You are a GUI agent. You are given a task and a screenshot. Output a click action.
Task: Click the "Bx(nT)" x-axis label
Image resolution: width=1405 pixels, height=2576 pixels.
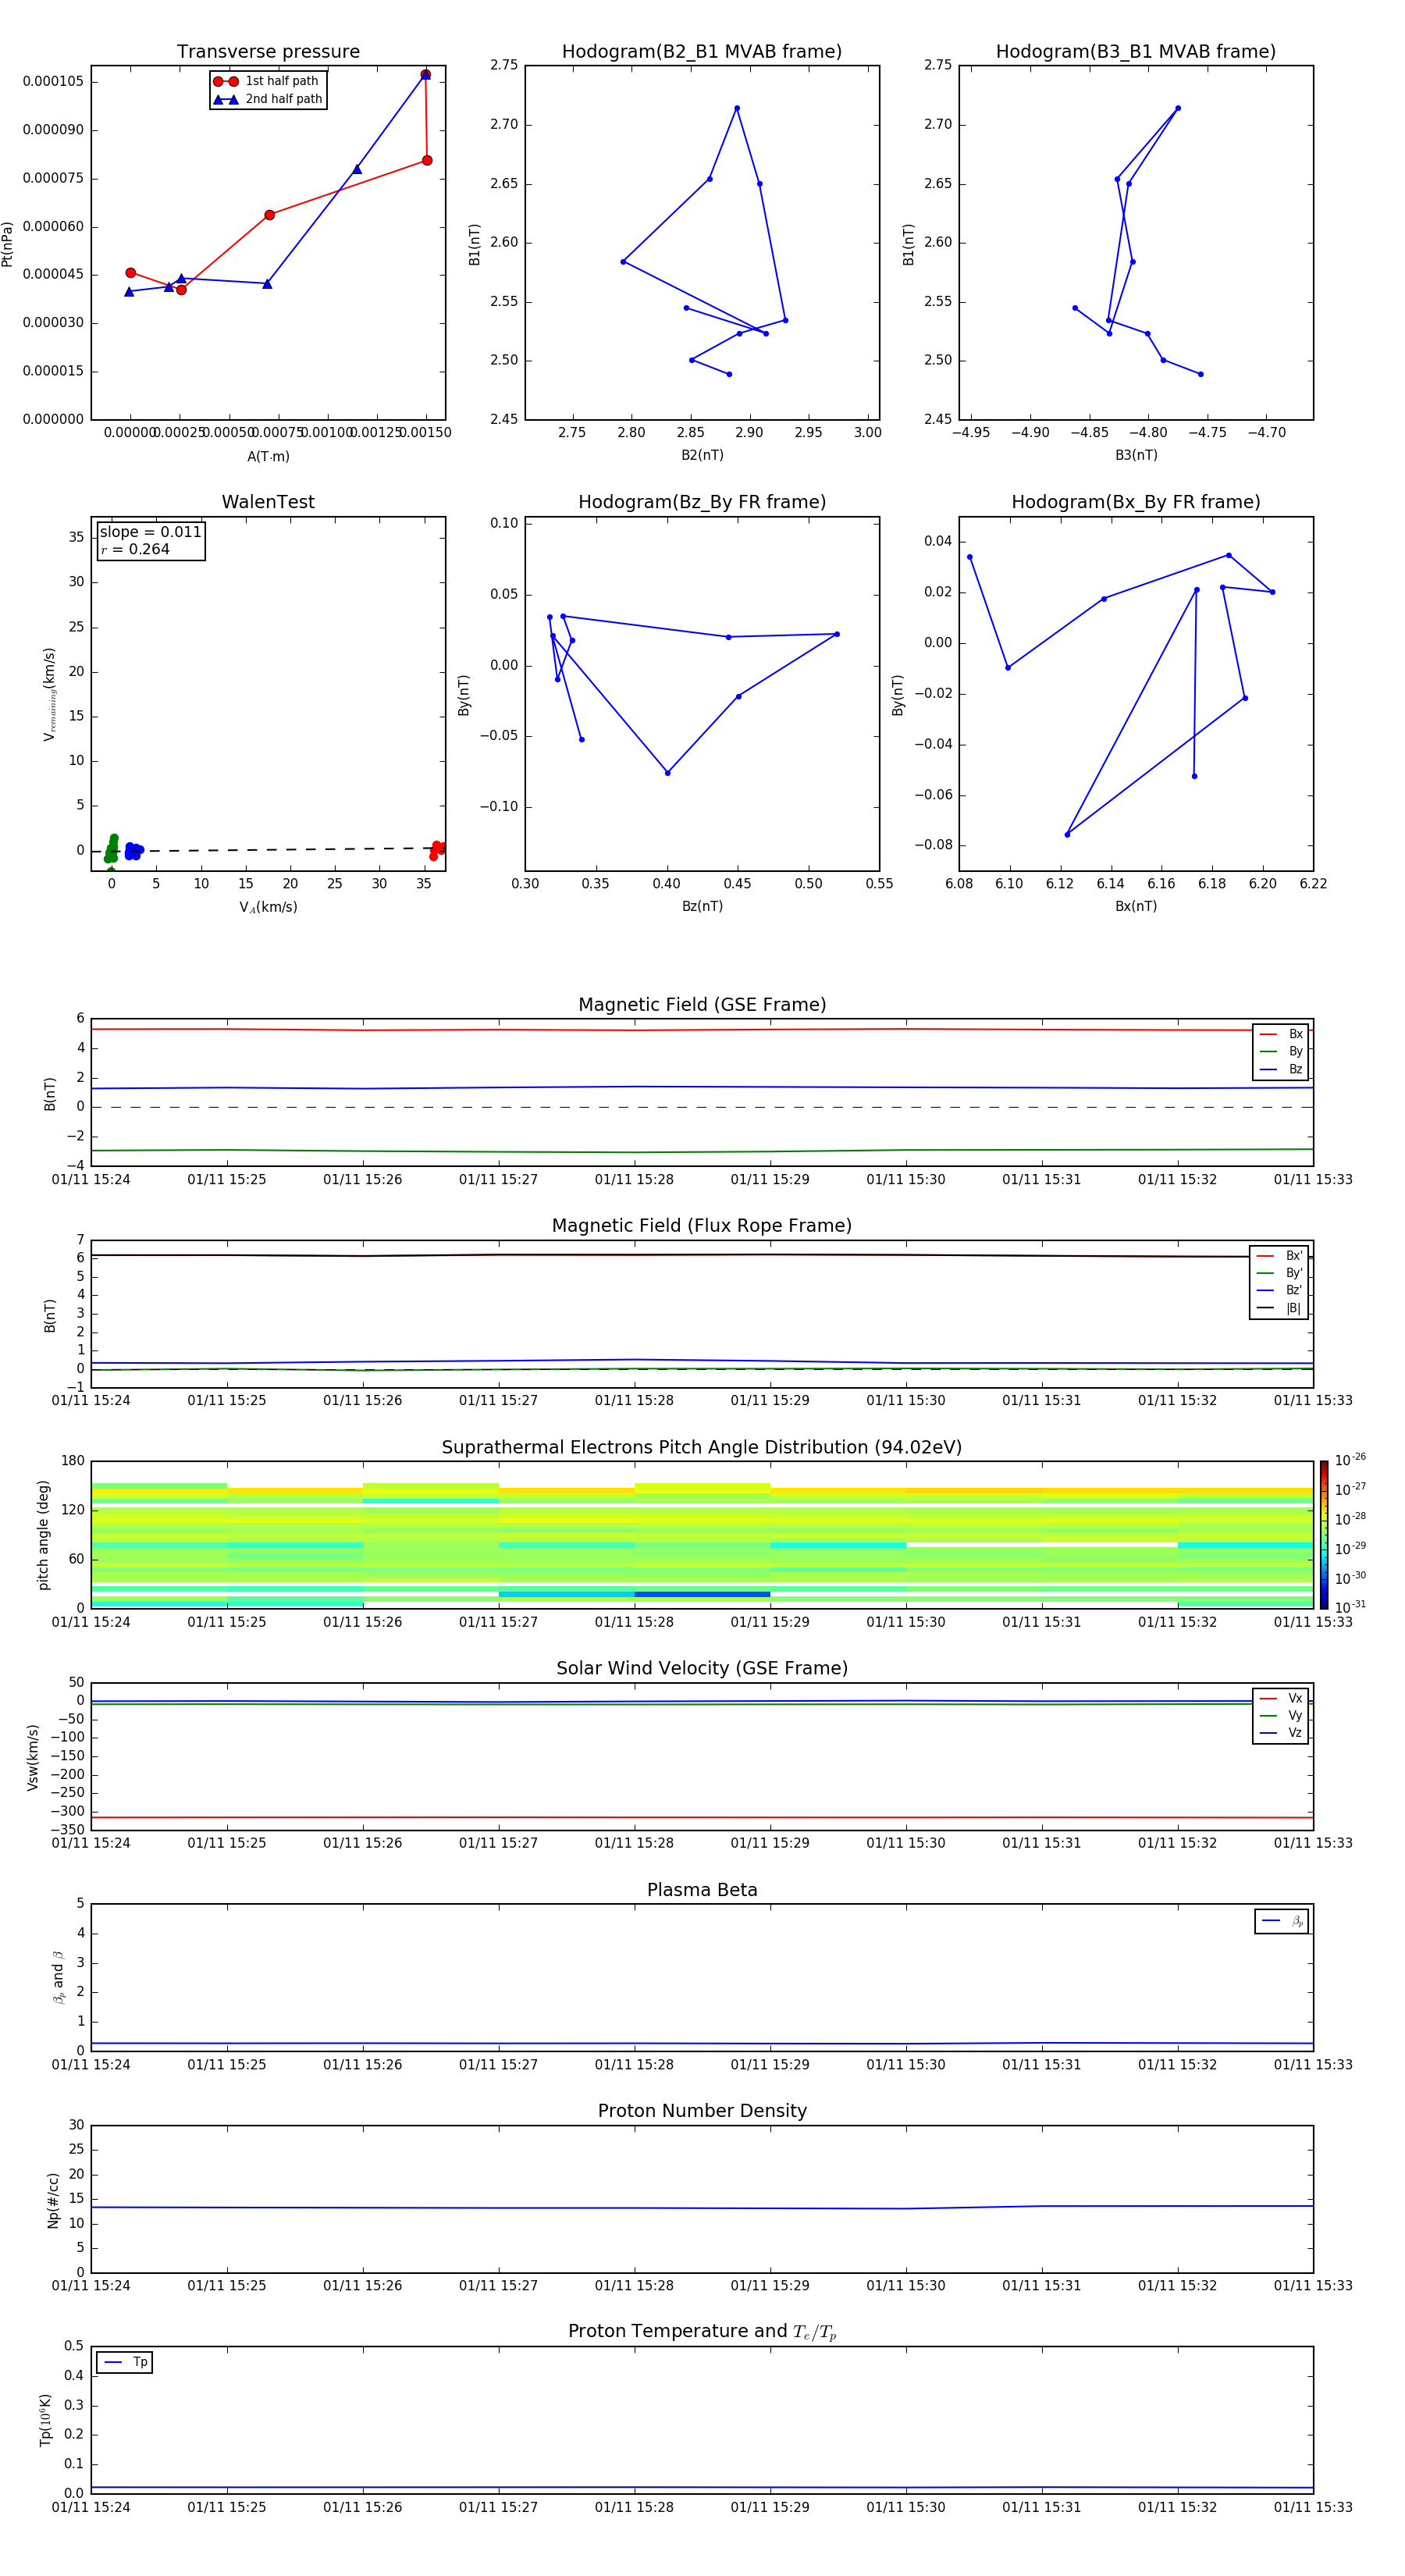point(1136,906)
